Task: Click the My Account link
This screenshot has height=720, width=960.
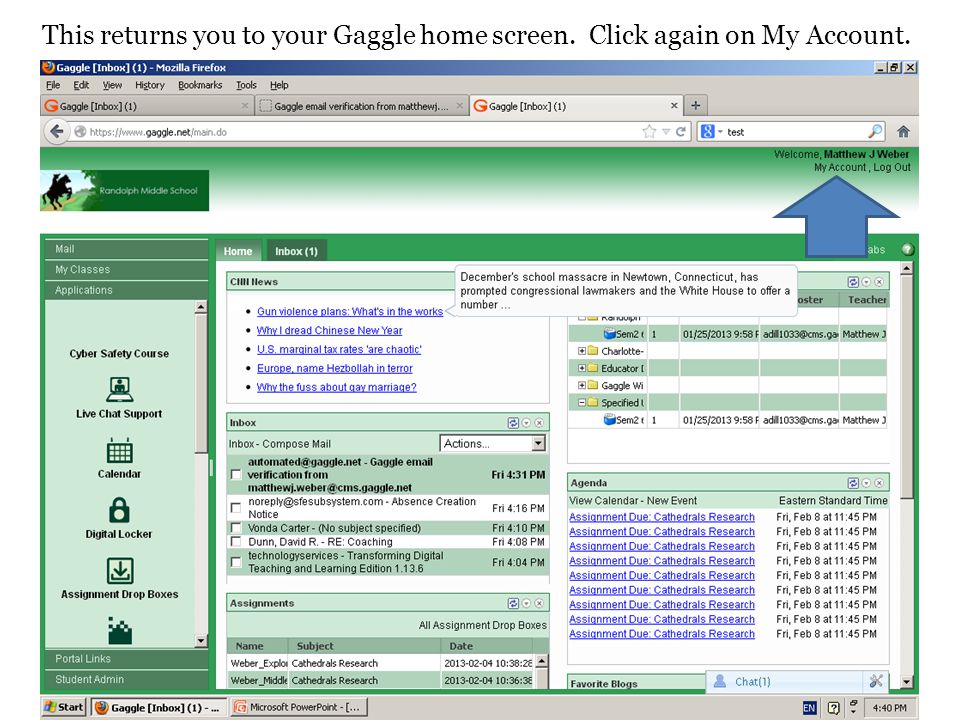Action: point(840,167)
